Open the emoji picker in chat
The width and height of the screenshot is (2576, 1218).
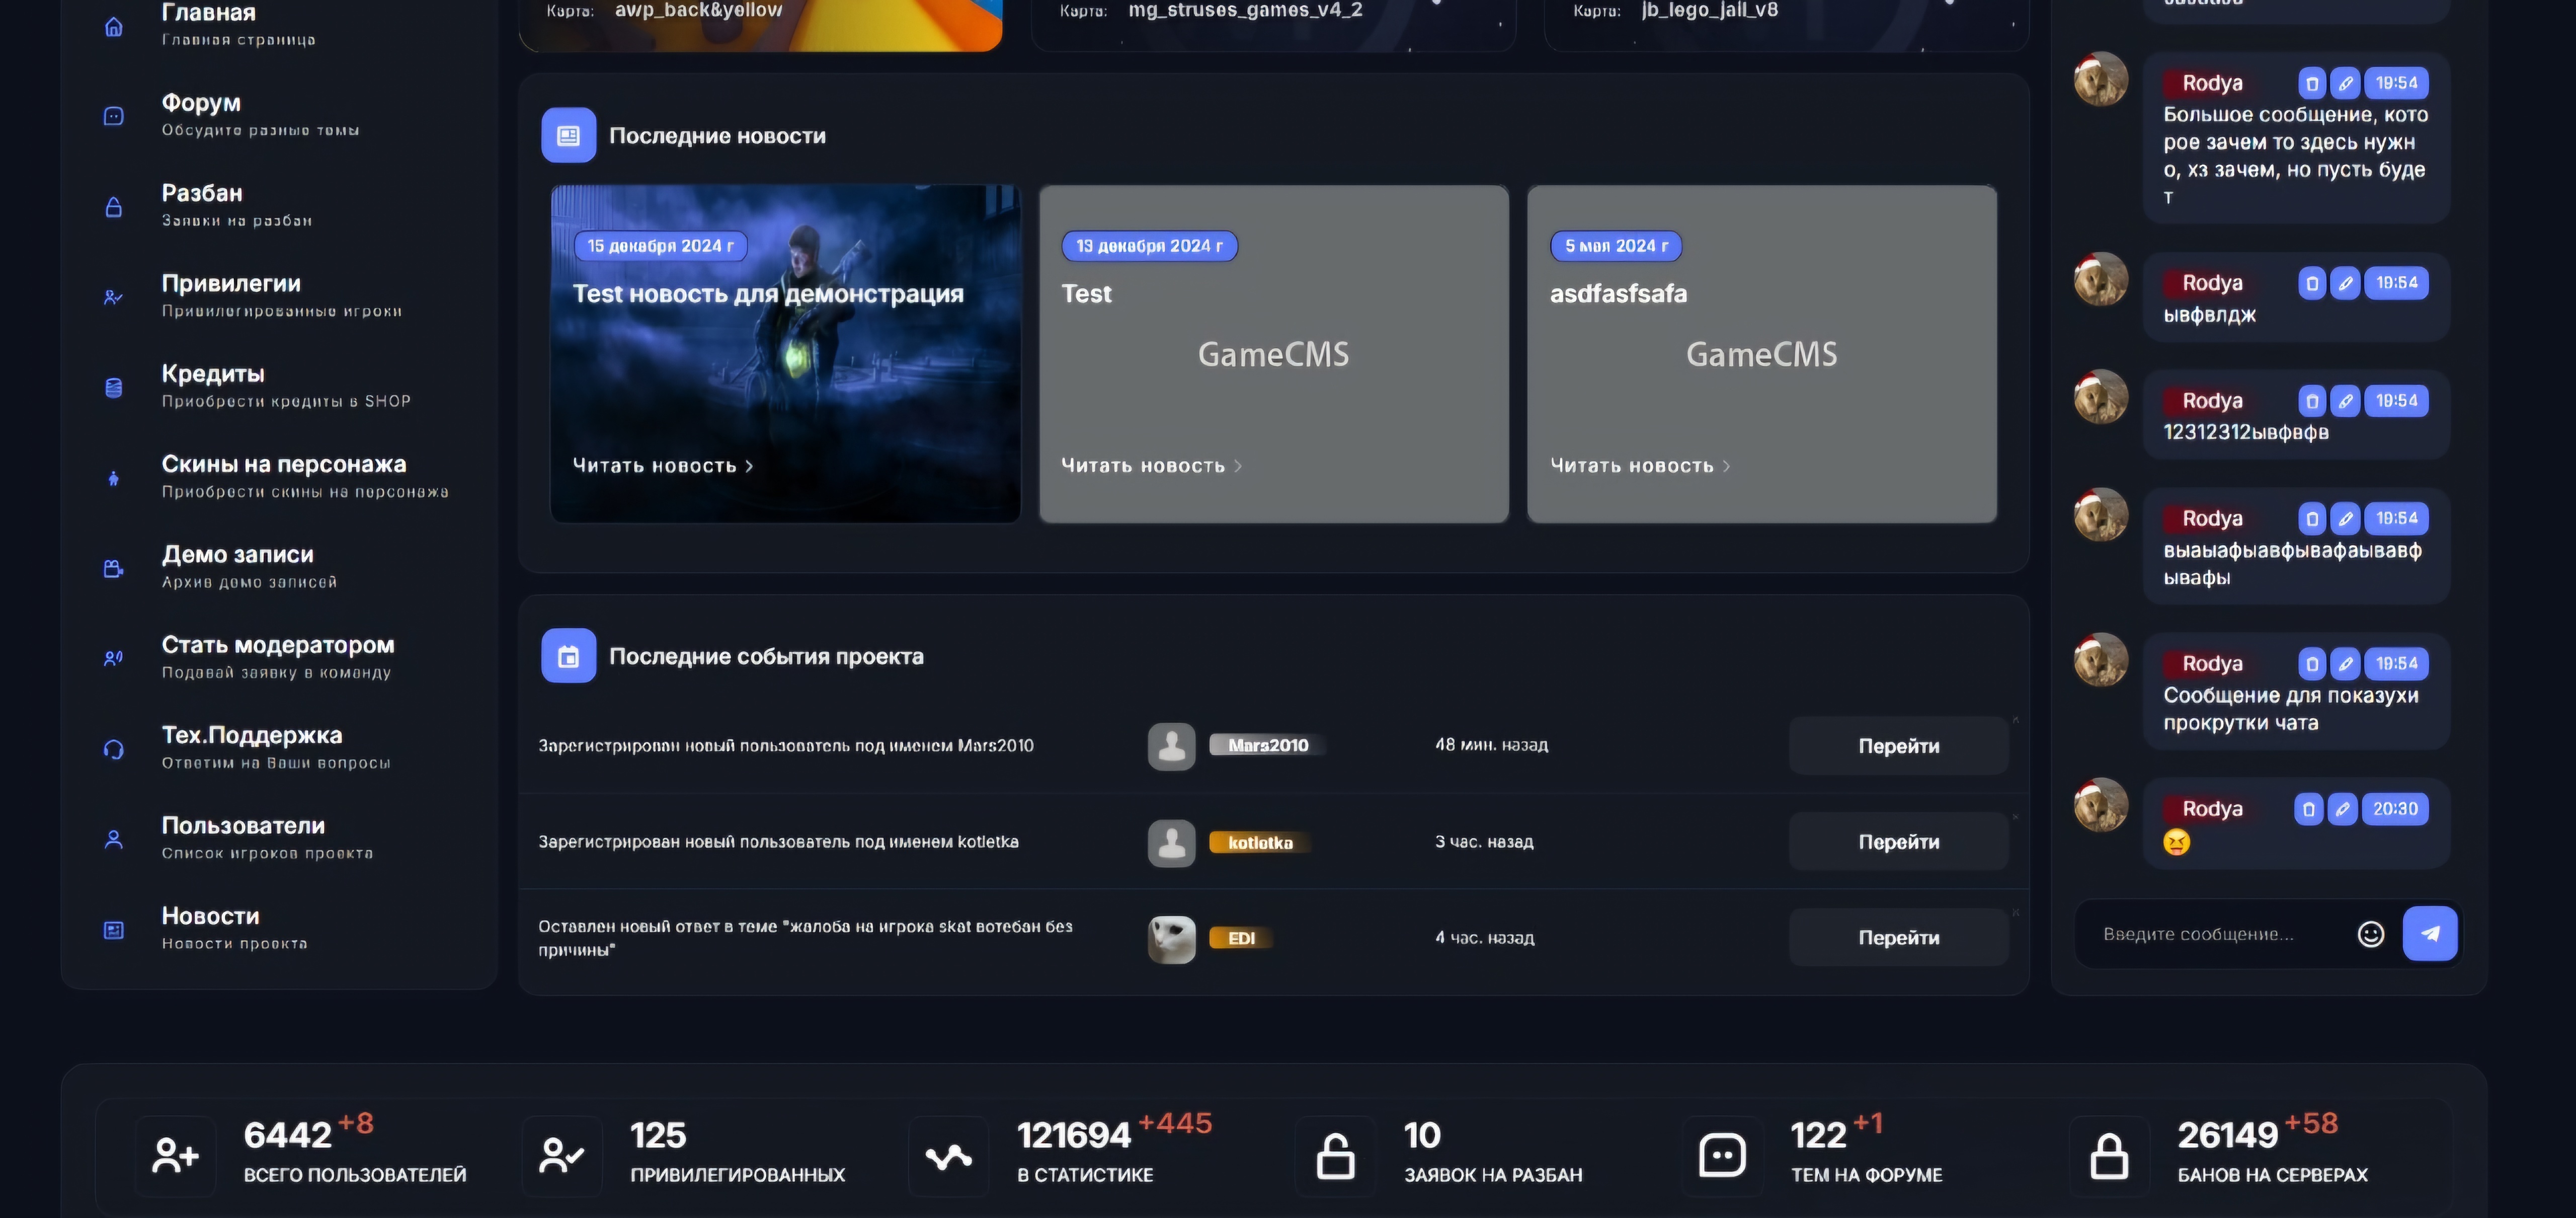click(2371, 934)
